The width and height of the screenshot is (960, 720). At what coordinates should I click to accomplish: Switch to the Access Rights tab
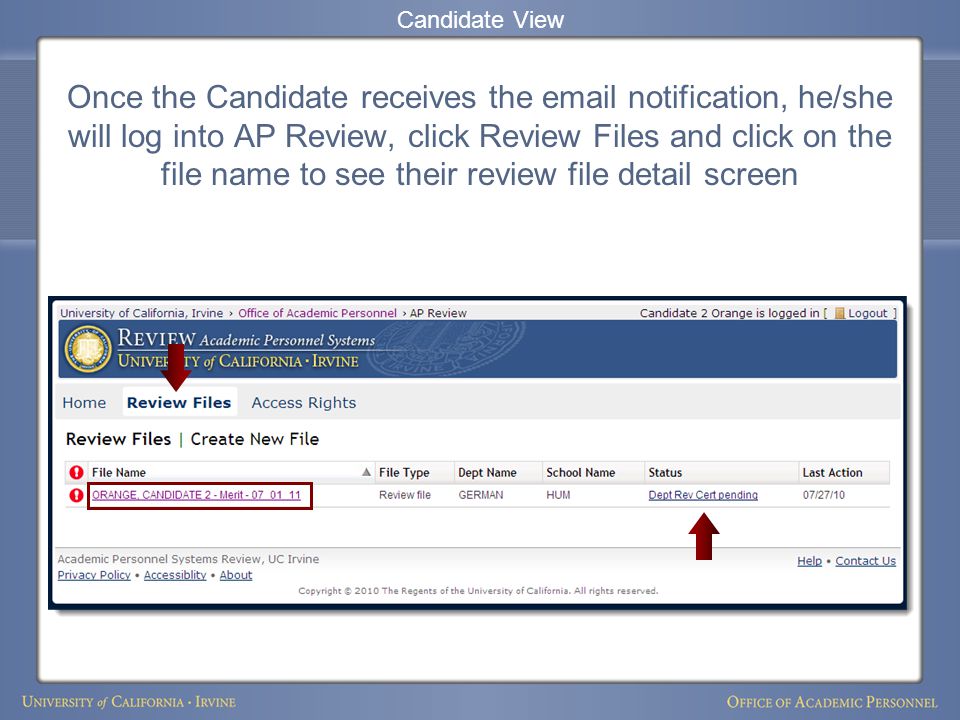[304, 403]
